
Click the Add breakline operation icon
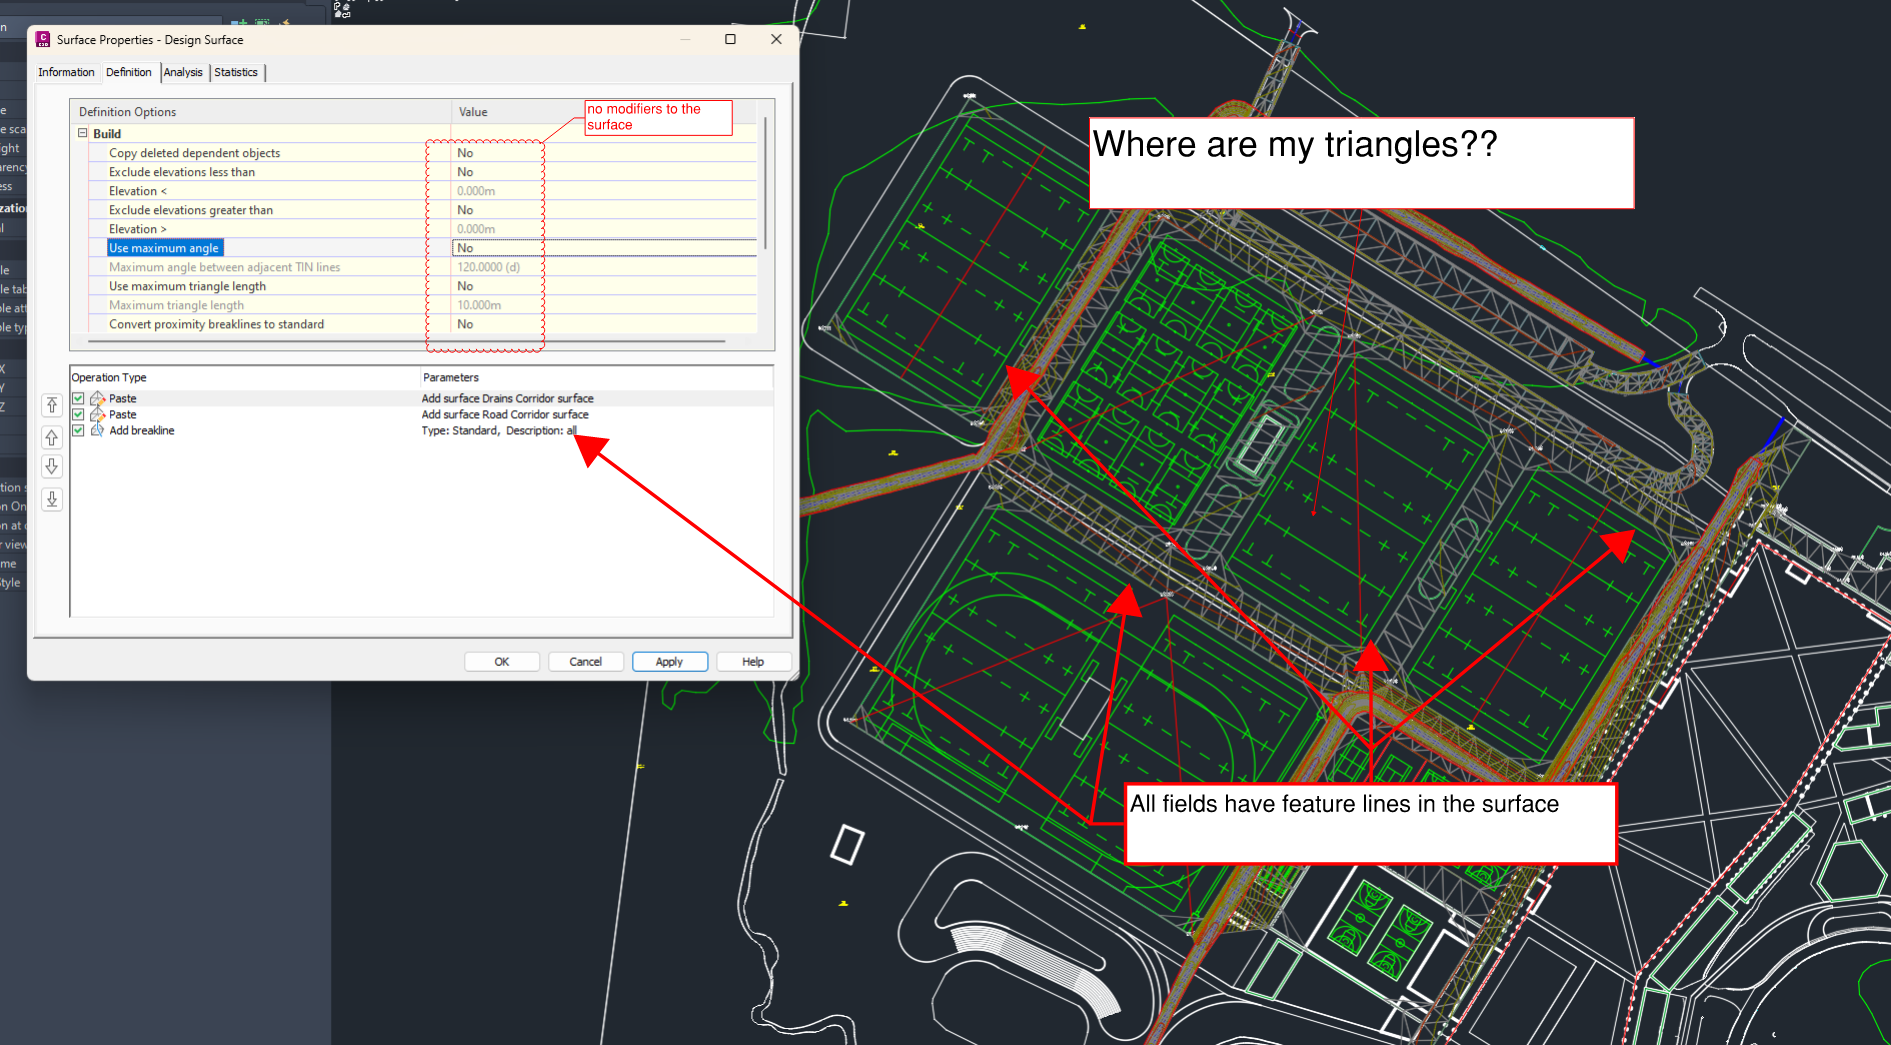point(97,430)
